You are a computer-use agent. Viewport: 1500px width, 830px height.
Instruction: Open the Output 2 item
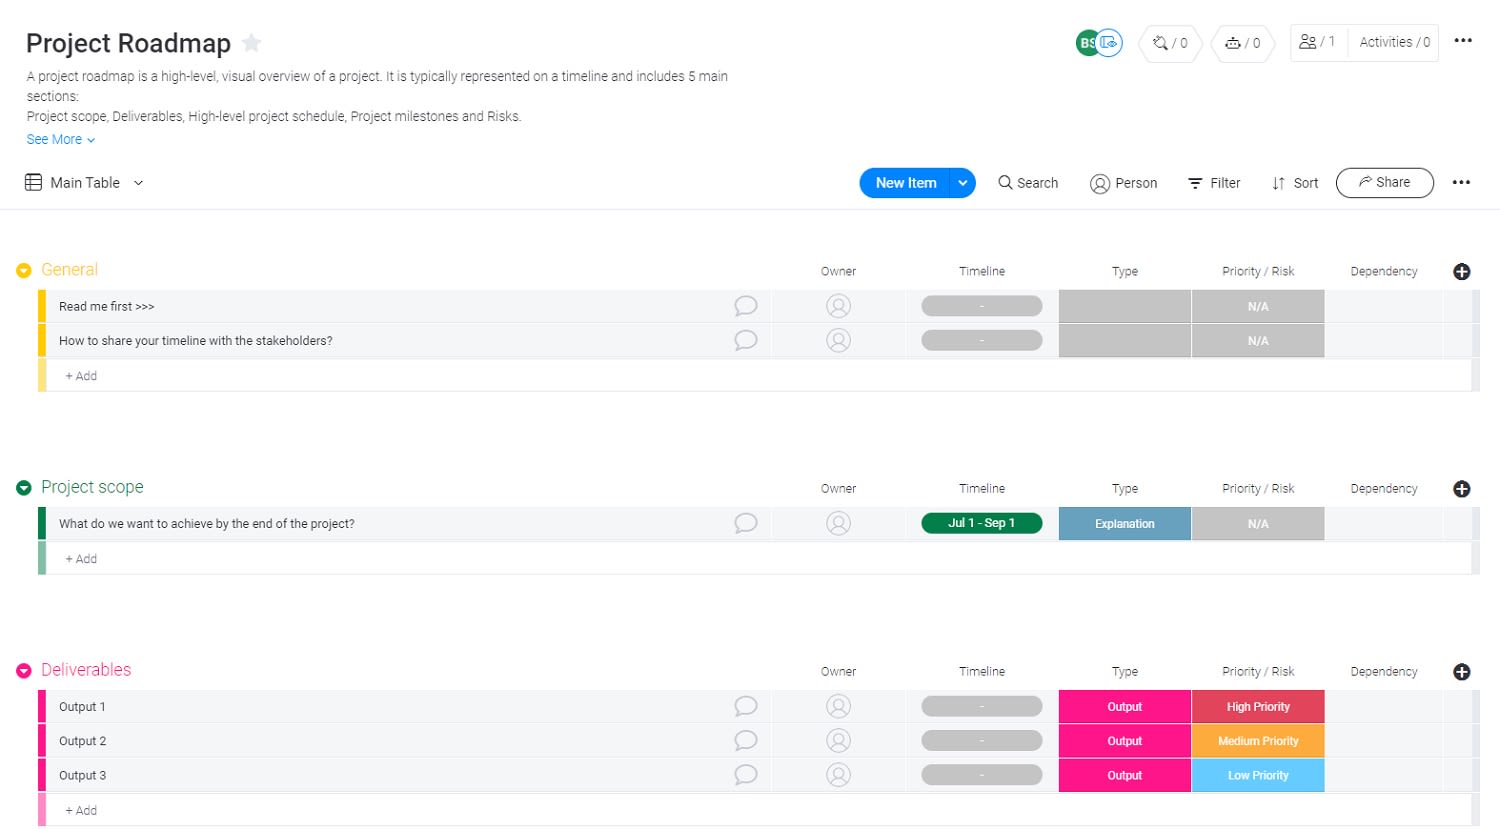click(x=82, y=741)
